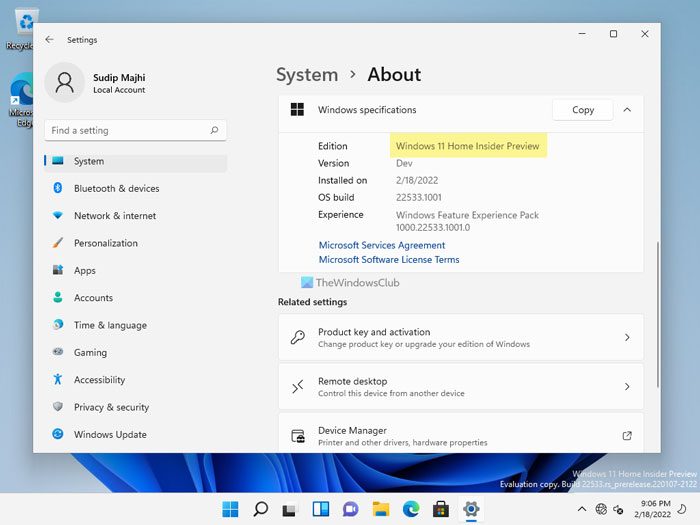The height and width of the screenshot is (525, 700).
Task: Open Microsoft Software License Terms link
Action: (x=388, y=260)
